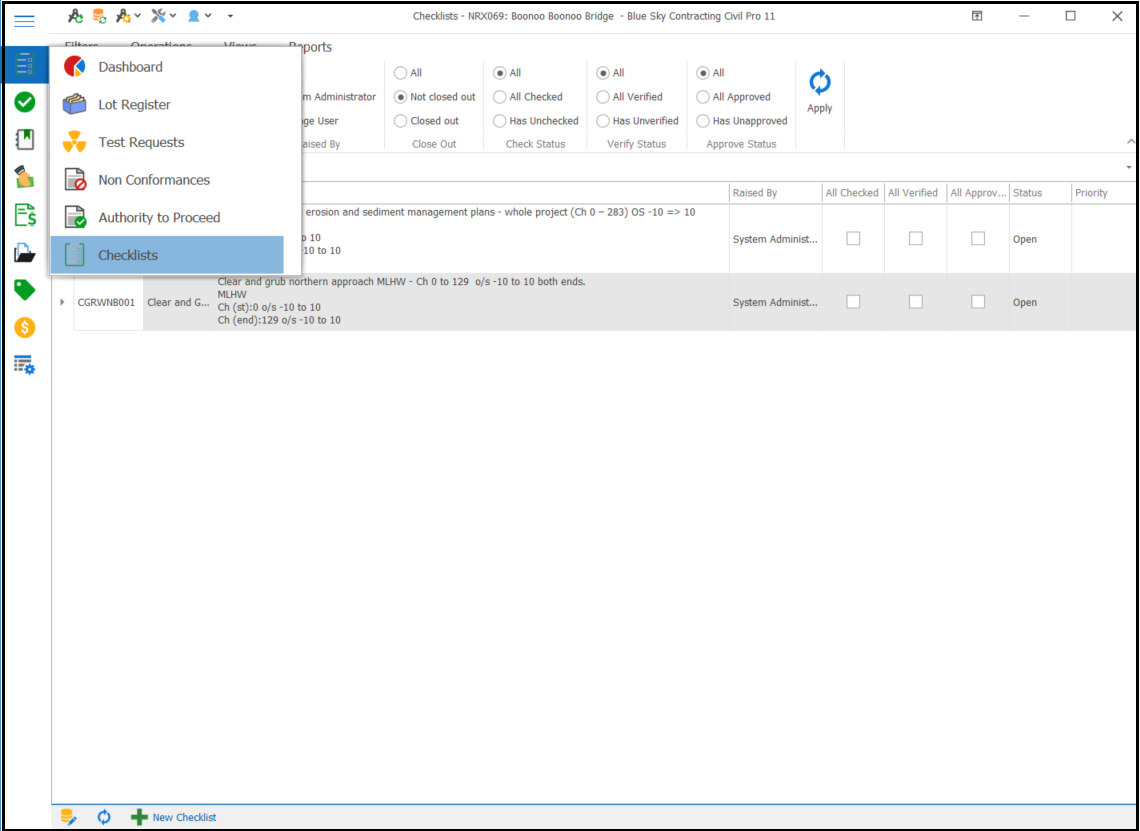
Task: Click the refresh icon in bottom bar
Action: click(104, 817)
